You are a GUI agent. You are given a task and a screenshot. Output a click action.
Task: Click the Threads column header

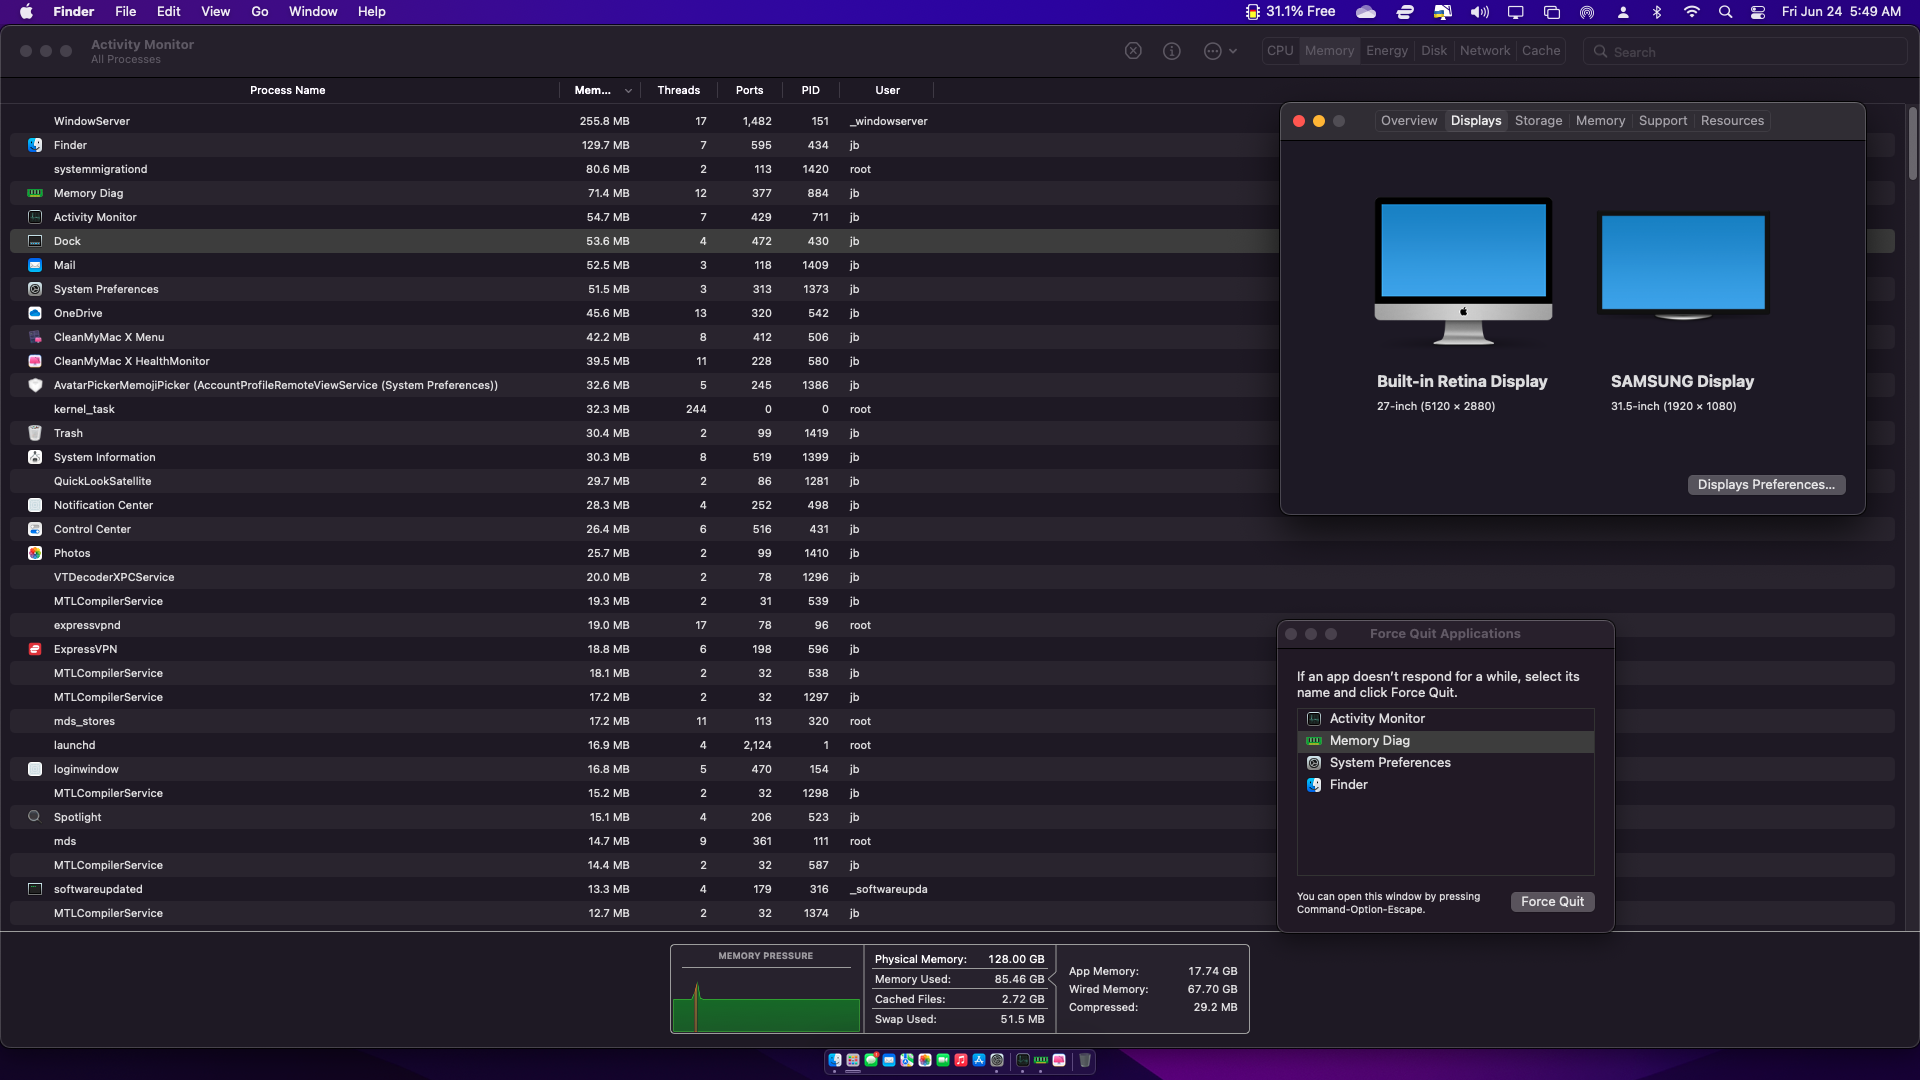coord(678,90)
